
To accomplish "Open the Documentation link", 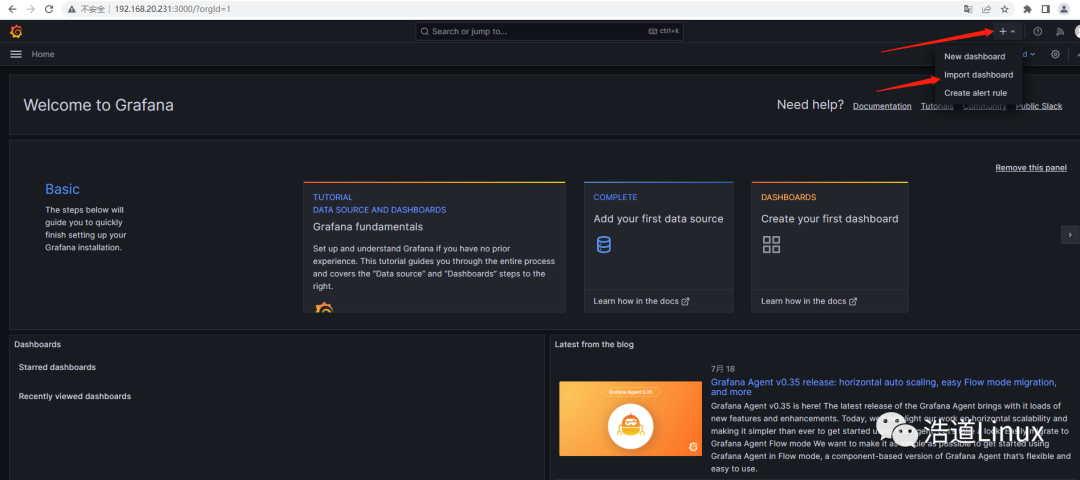I will tap(882, 106).
